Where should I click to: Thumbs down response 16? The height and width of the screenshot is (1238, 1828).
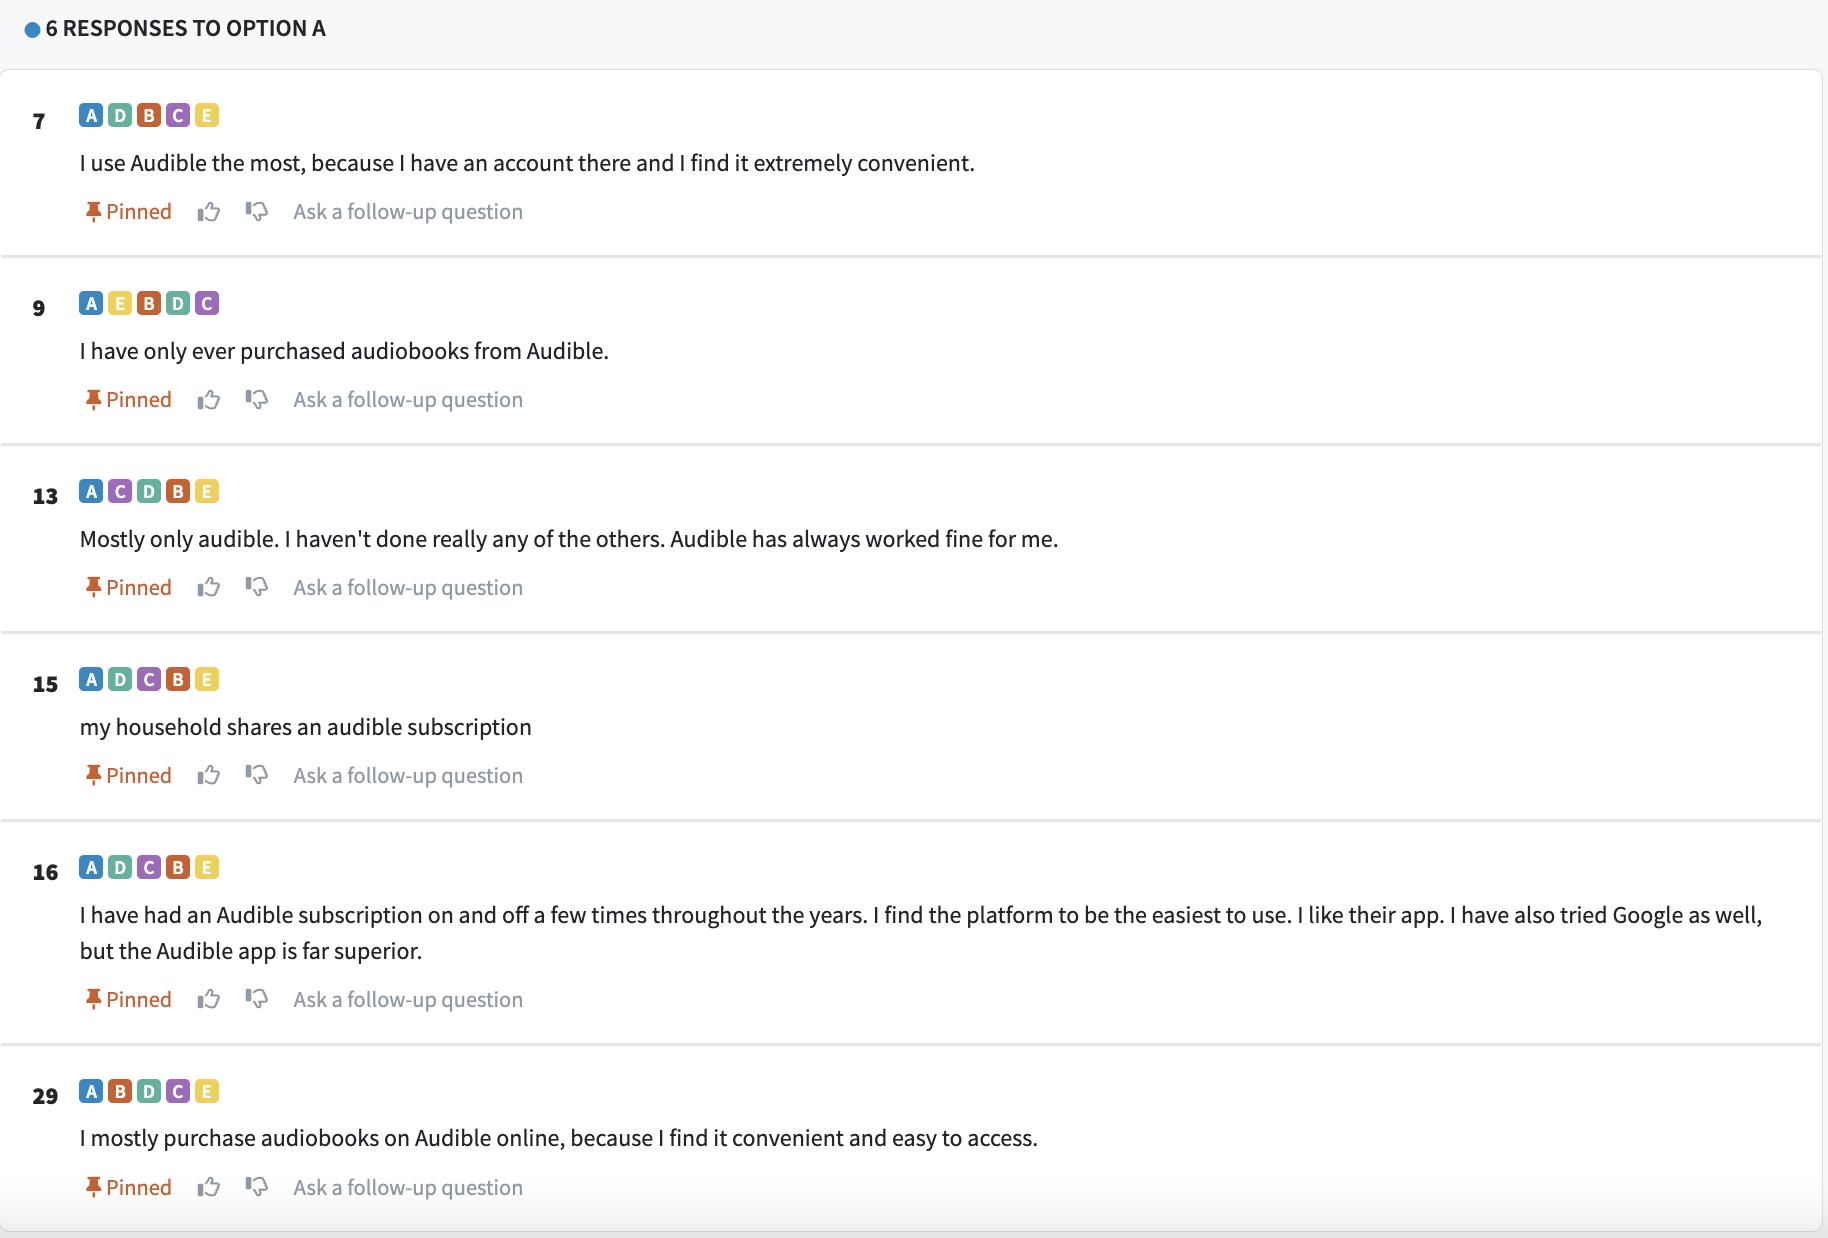(257, 1000)
